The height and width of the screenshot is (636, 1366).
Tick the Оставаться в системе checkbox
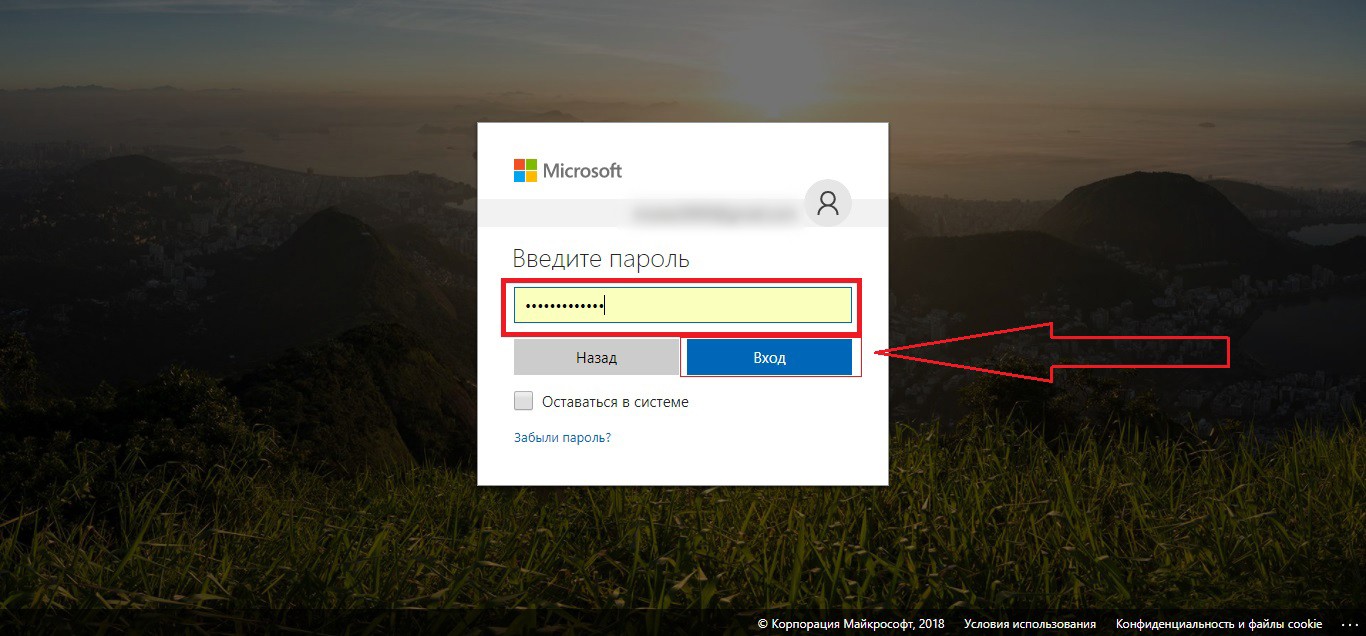523,401
